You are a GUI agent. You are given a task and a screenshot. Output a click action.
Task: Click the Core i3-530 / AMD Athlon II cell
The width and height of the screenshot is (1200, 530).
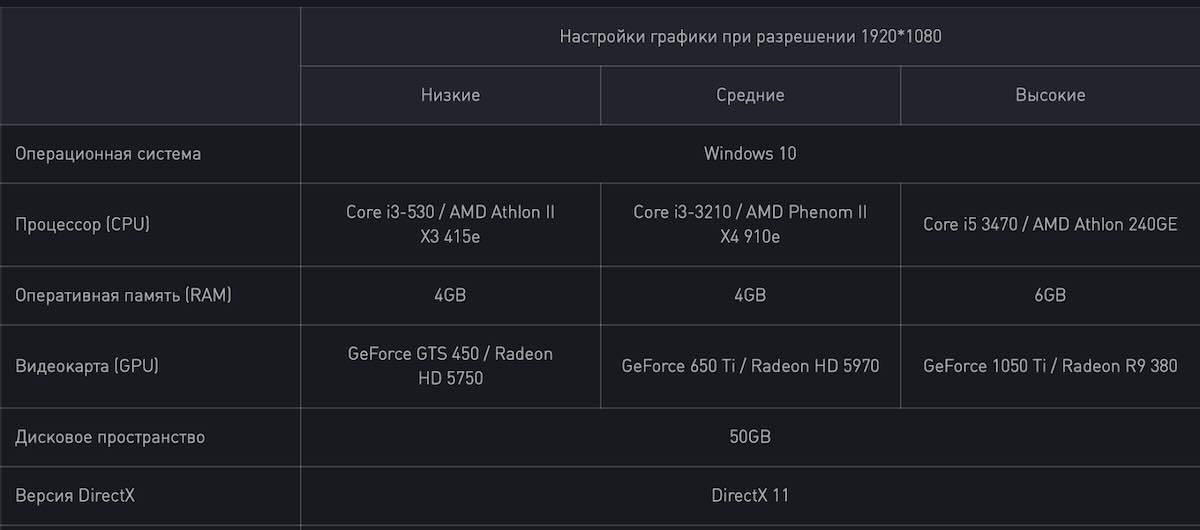point(450,224)
